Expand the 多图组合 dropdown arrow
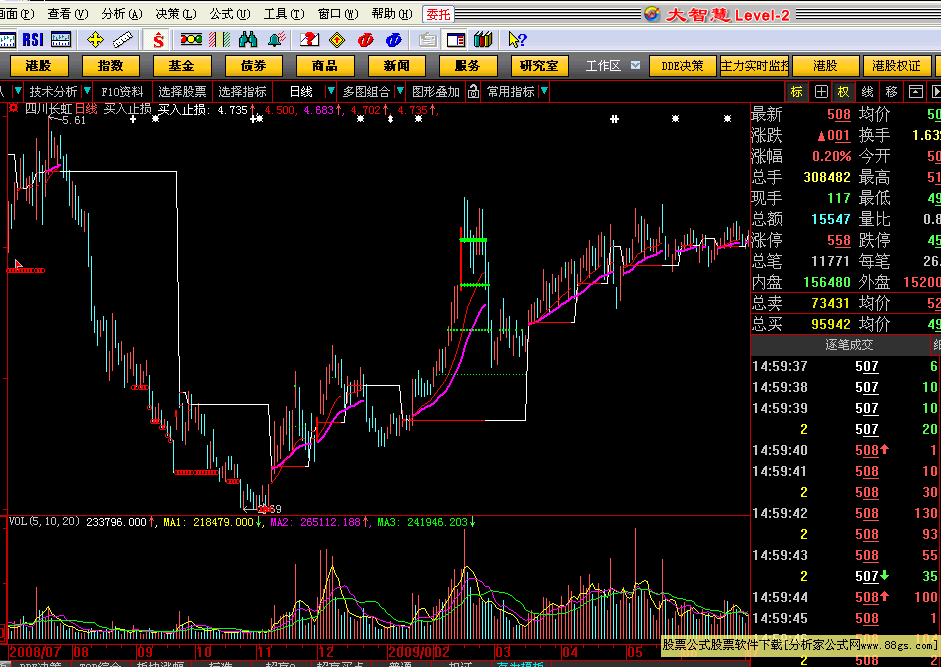 tap(400, 91)
